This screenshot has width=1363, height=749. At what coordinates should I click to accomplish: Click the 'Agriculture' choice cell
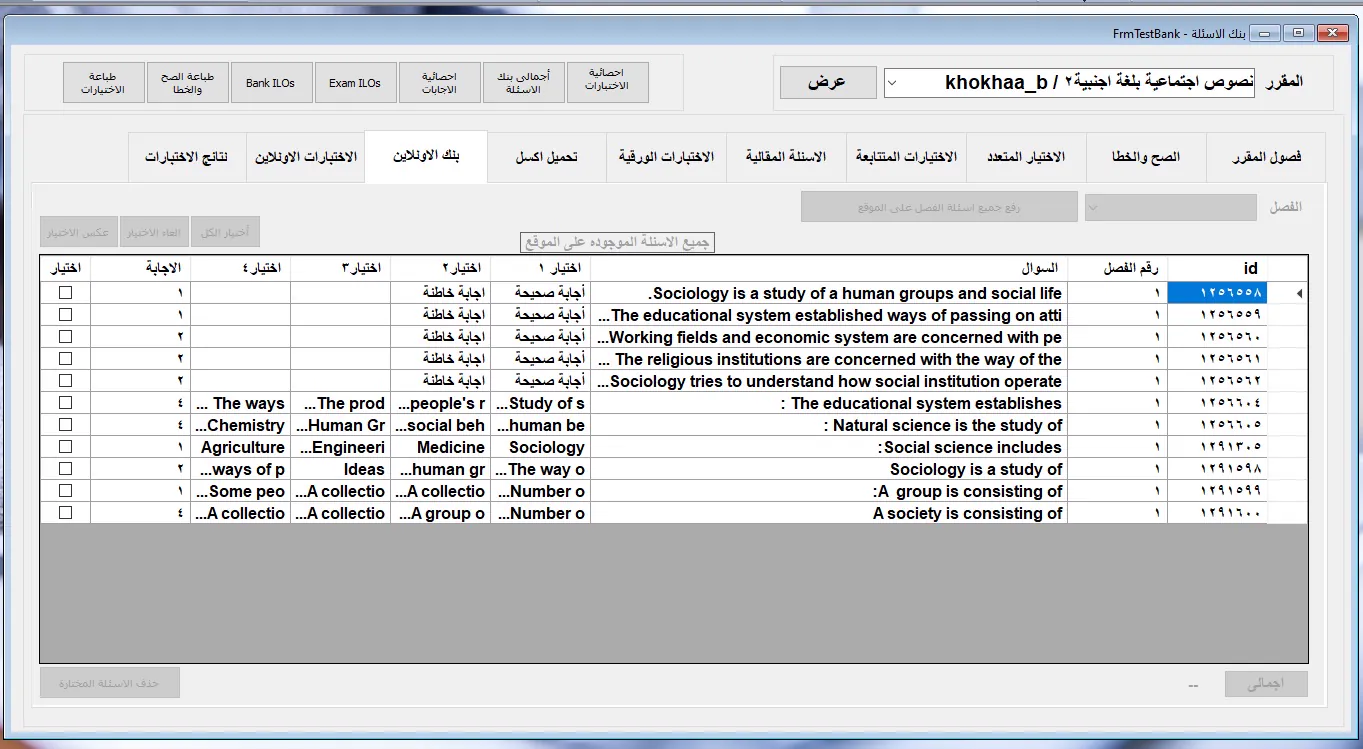tap(241, 447)
